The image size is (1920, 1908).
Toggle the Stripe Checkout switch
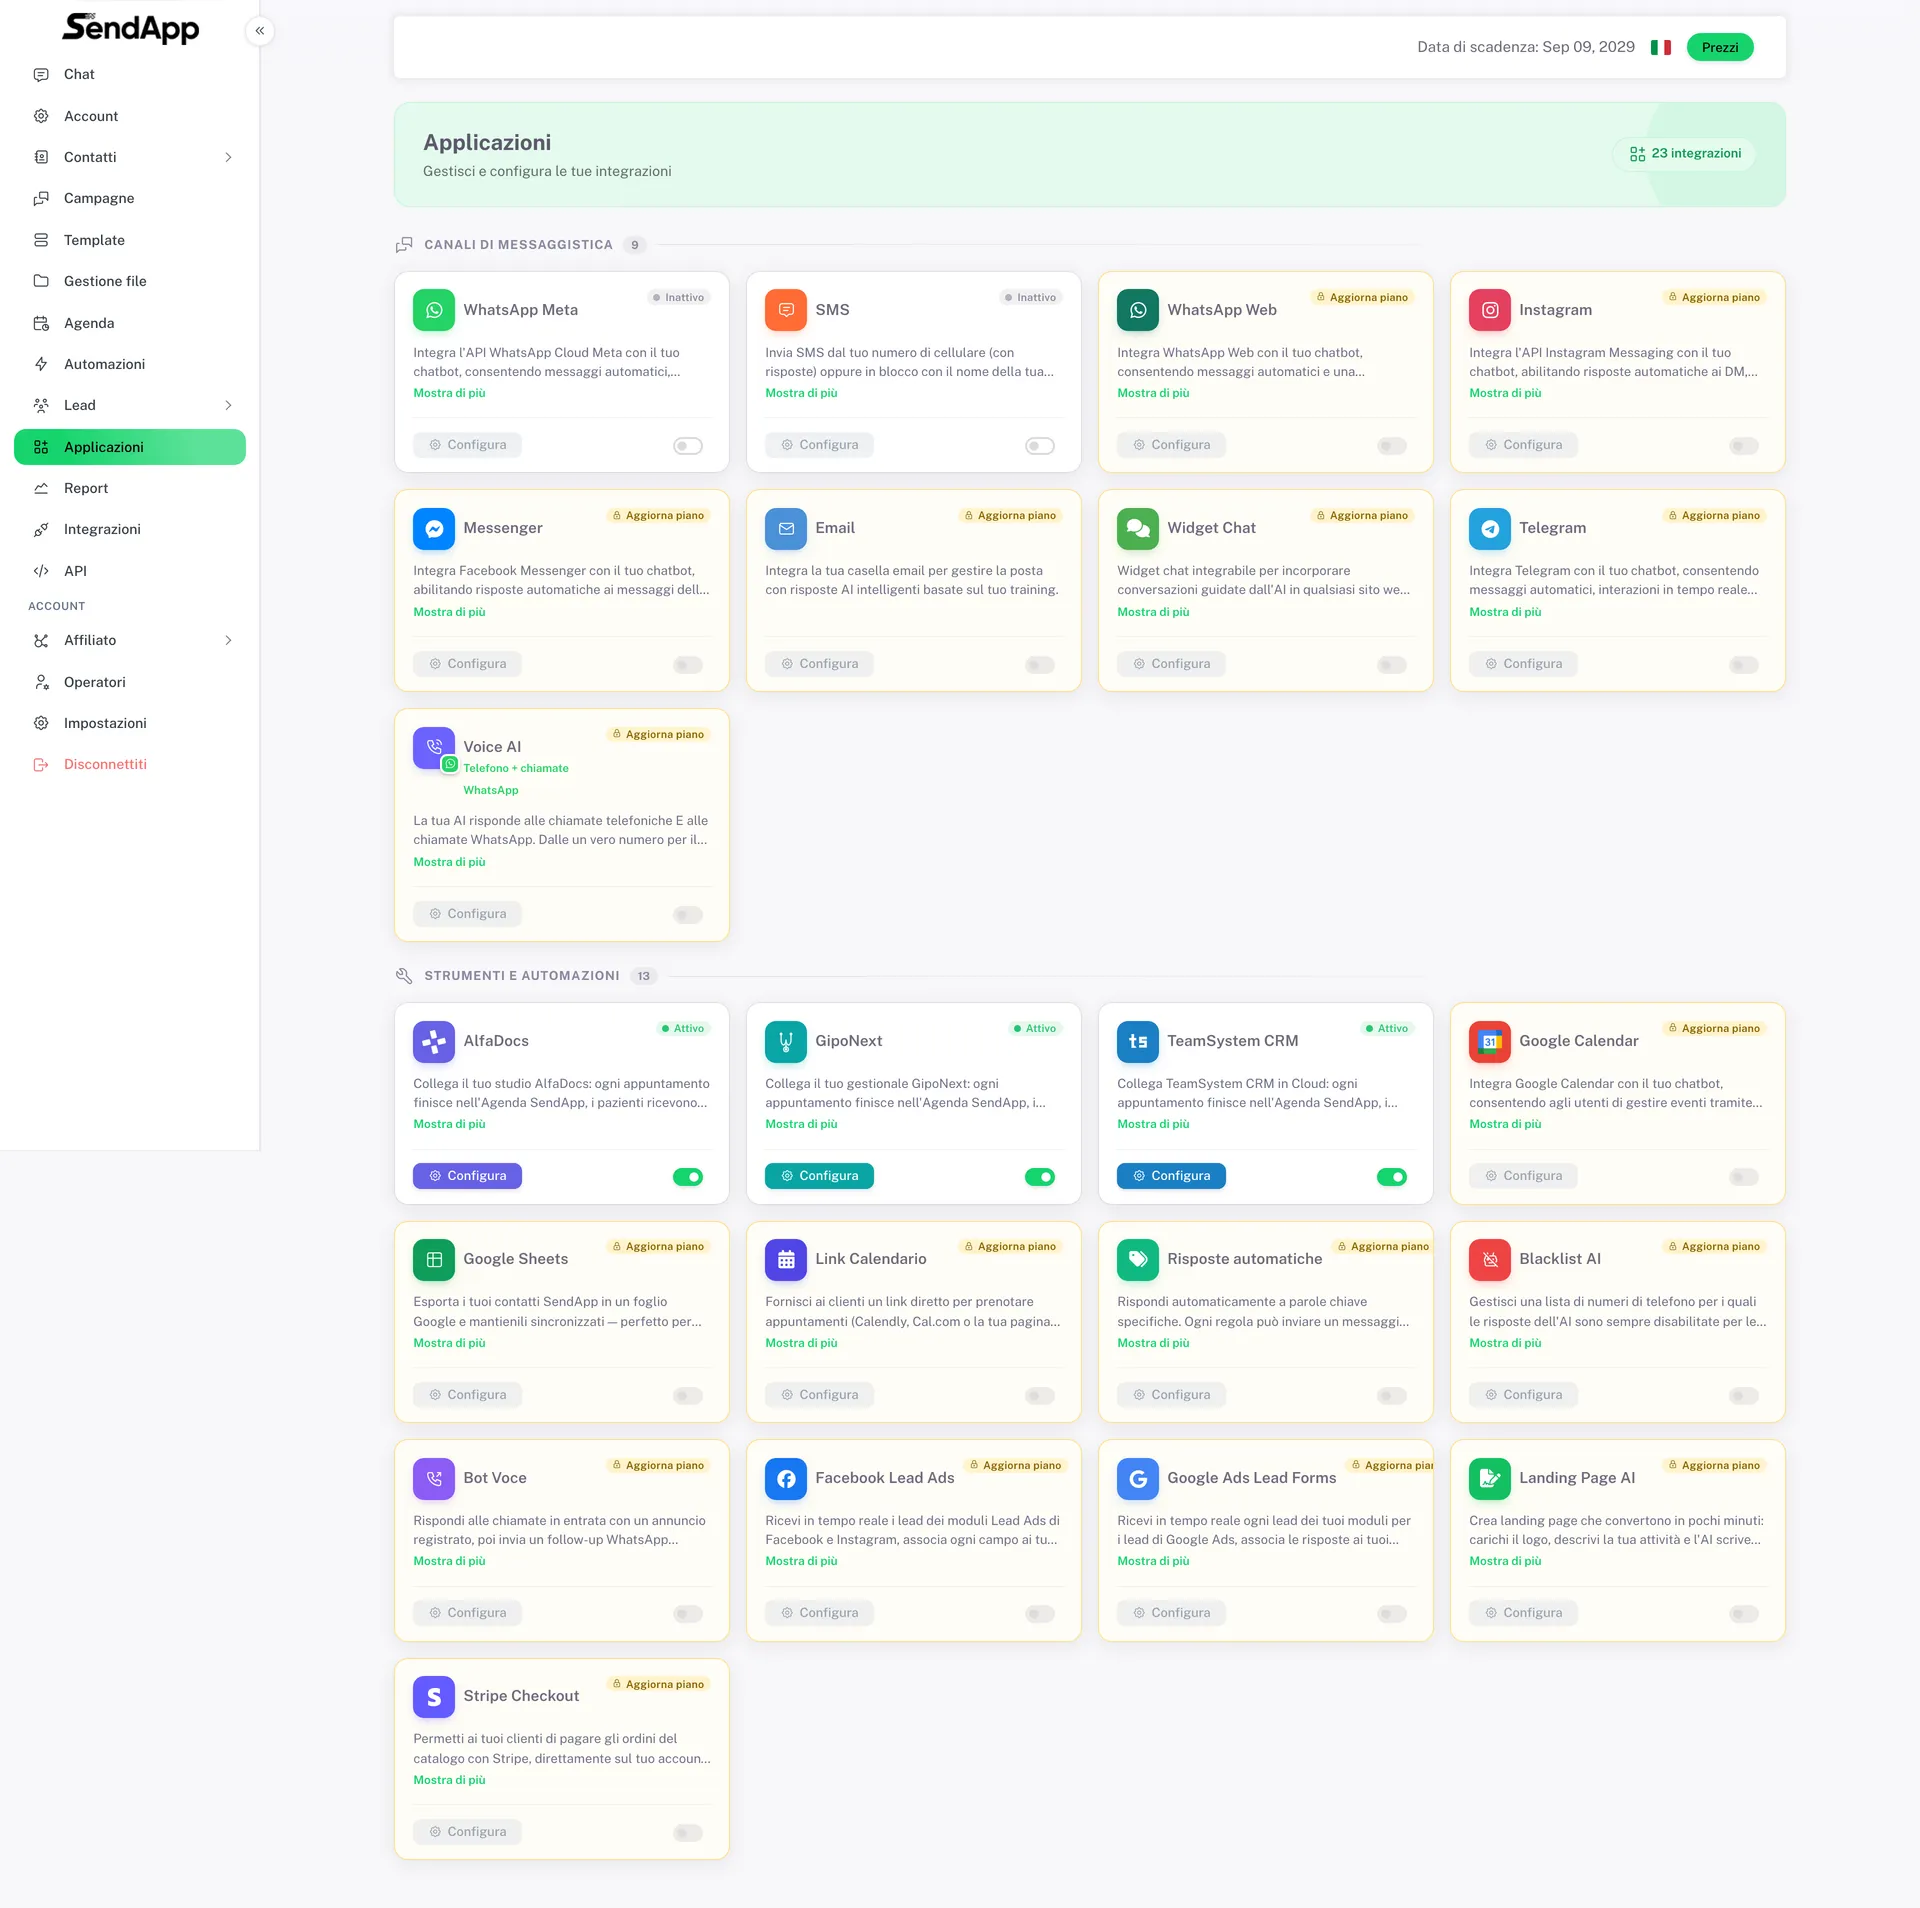(x=688, y=1833)
